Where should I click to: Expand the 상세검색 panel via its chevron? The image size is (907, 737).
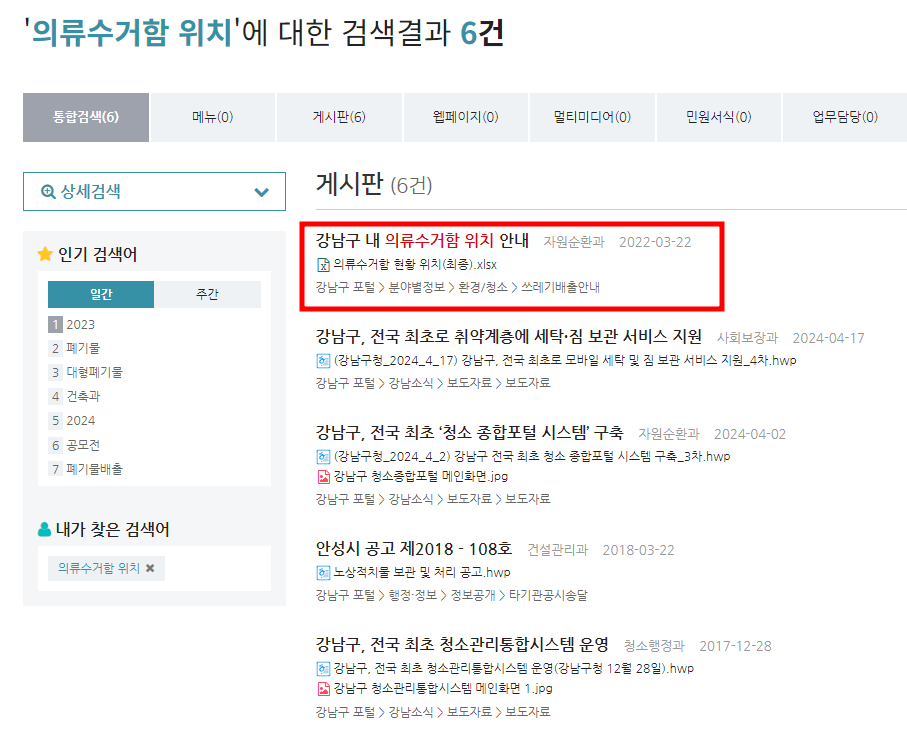pyautogui.click(x=262, y=191)
